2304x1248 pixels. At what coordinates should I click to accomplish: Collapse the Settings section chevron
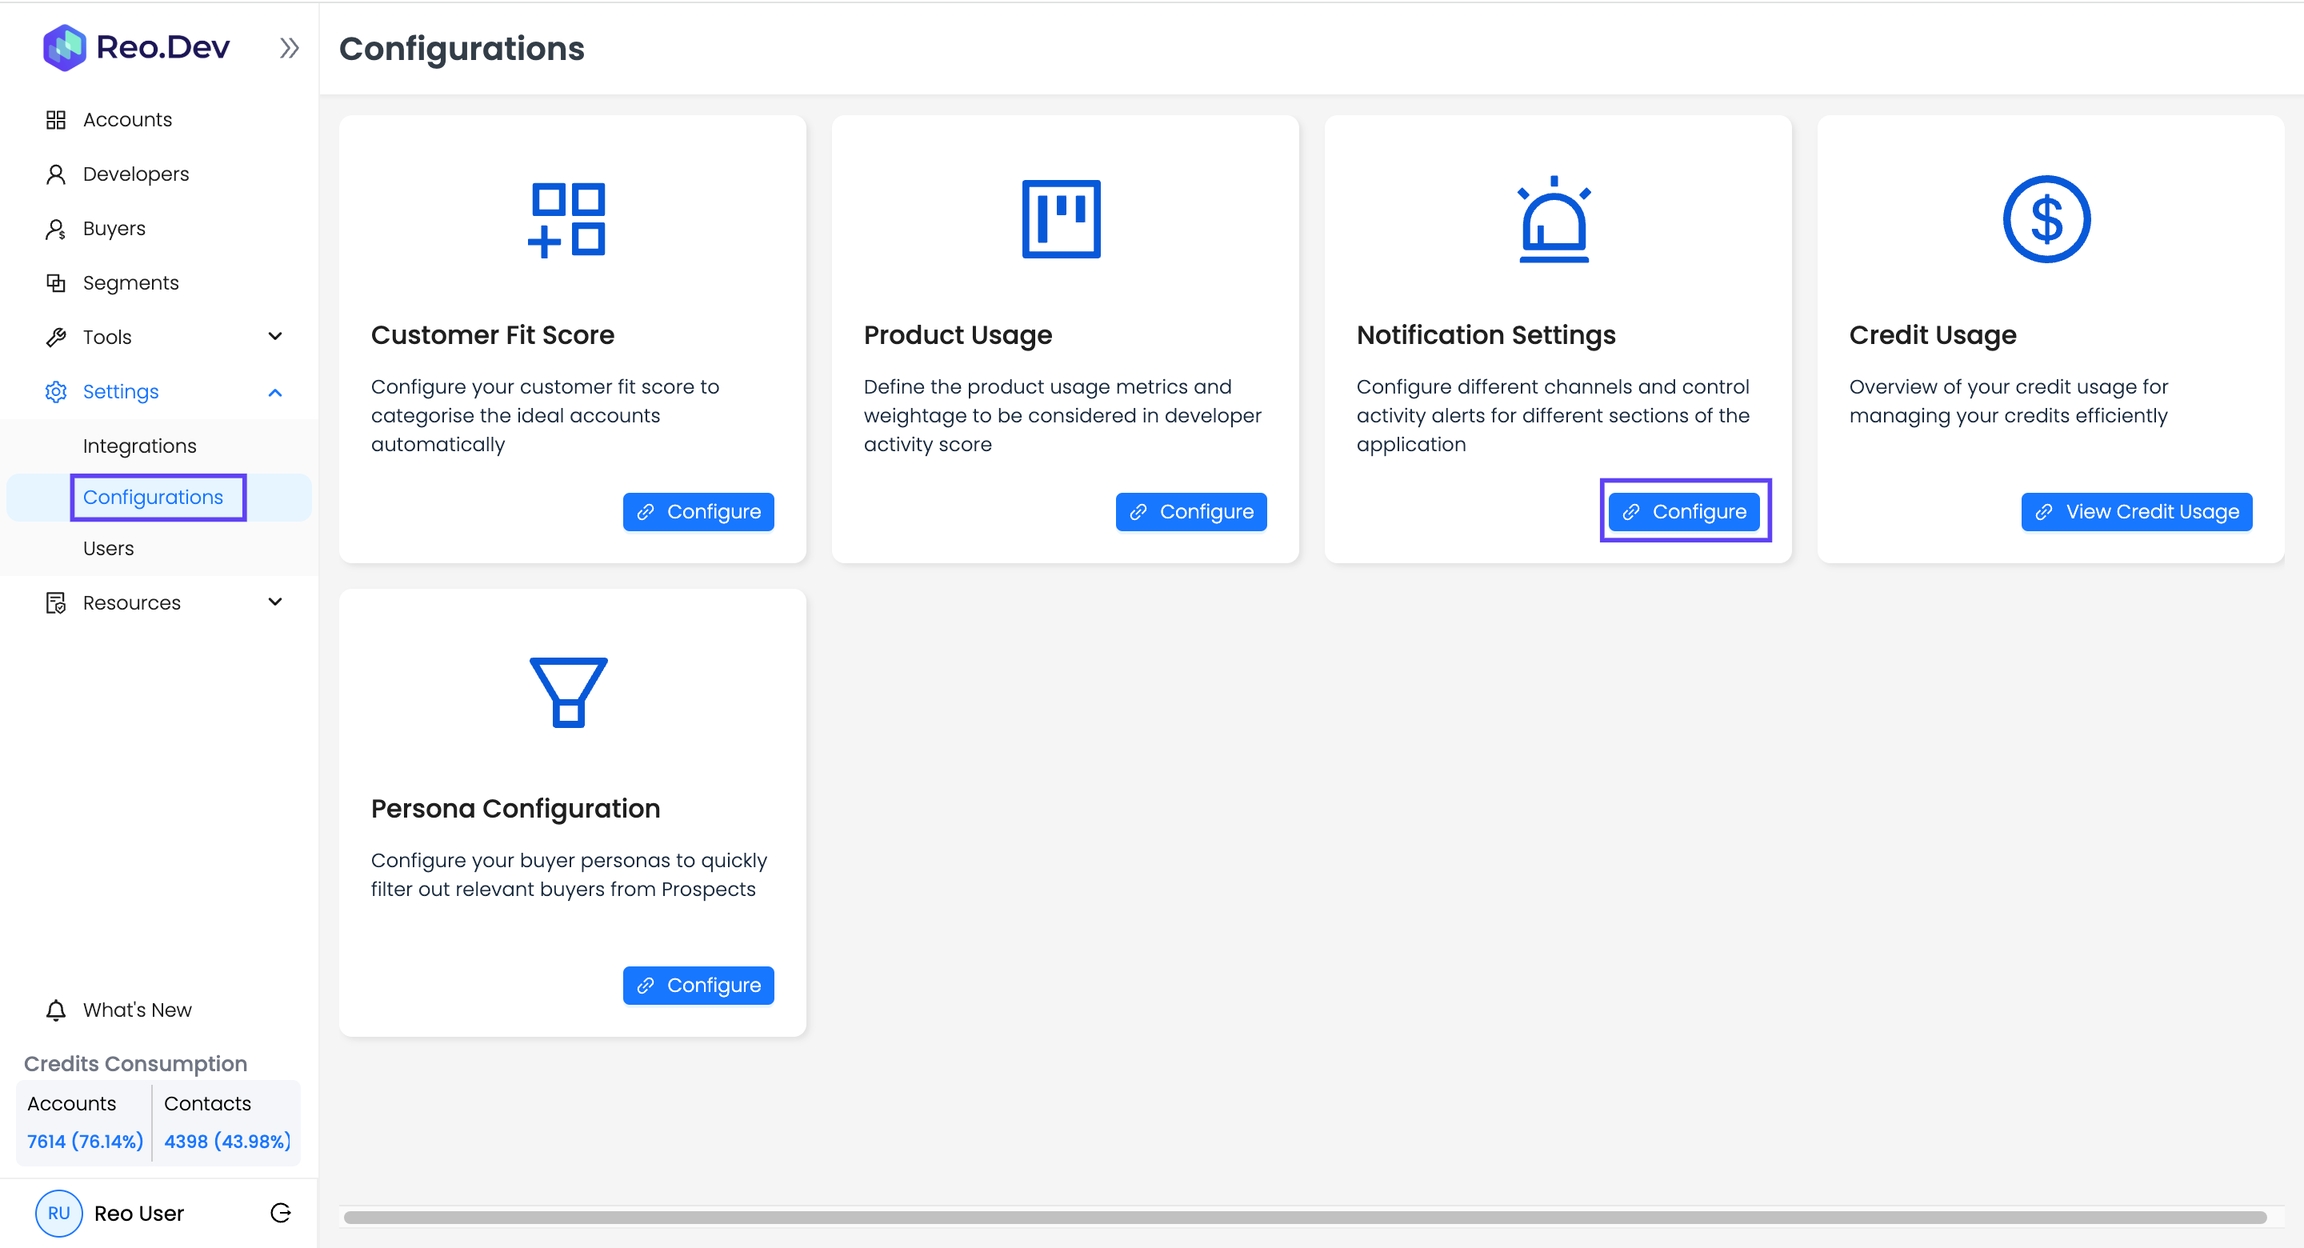pos(275,392)
